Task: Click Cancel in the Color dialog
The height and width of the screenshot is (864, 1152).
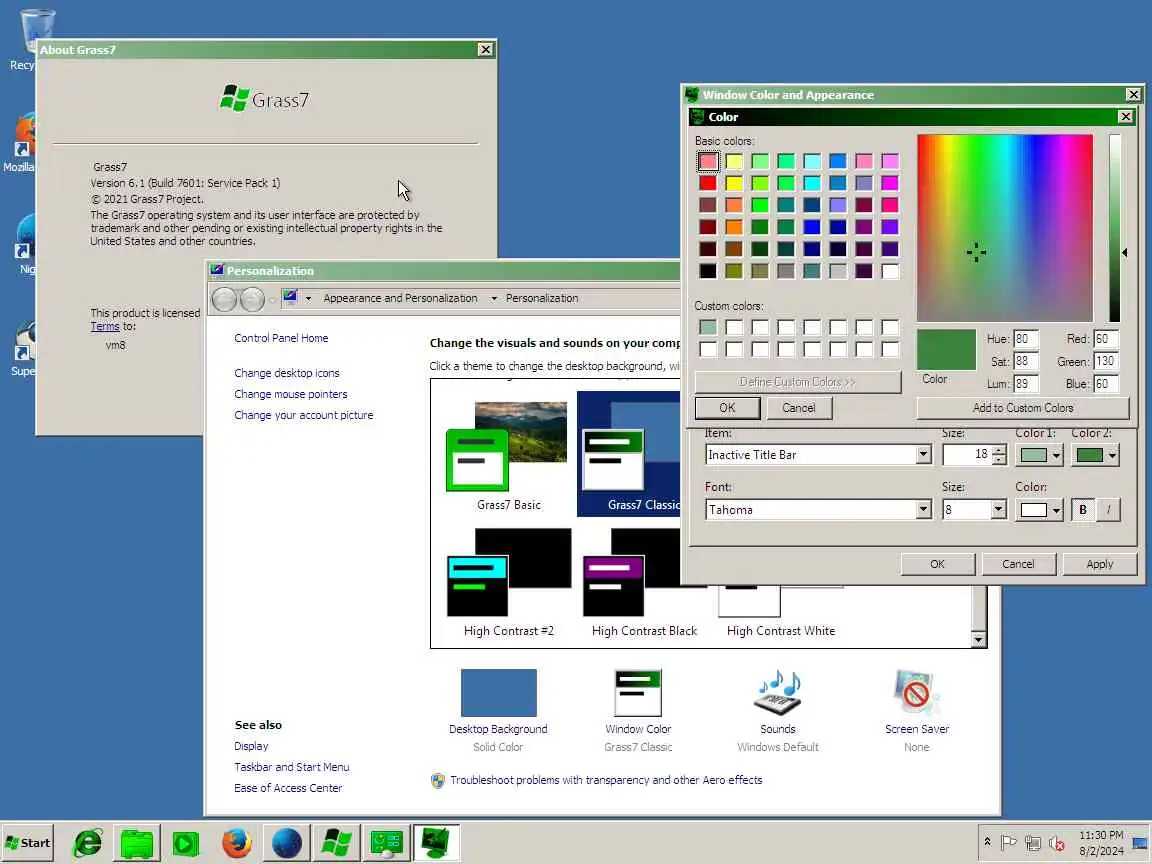Action: 799,408
